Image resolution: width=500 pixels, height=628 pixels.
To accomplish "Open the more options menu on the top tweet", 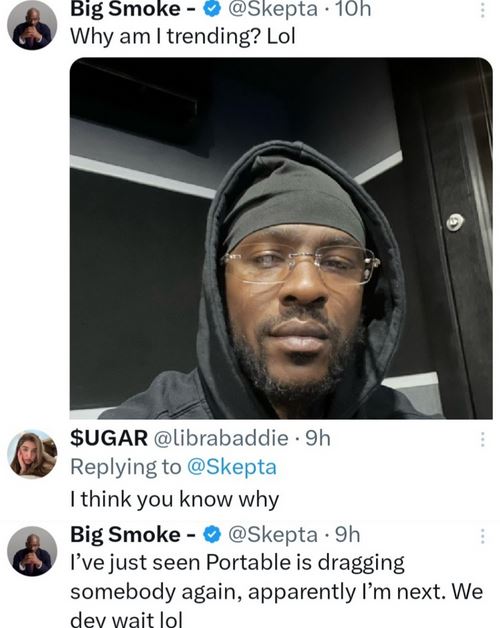I will click(x=483, y=10).
